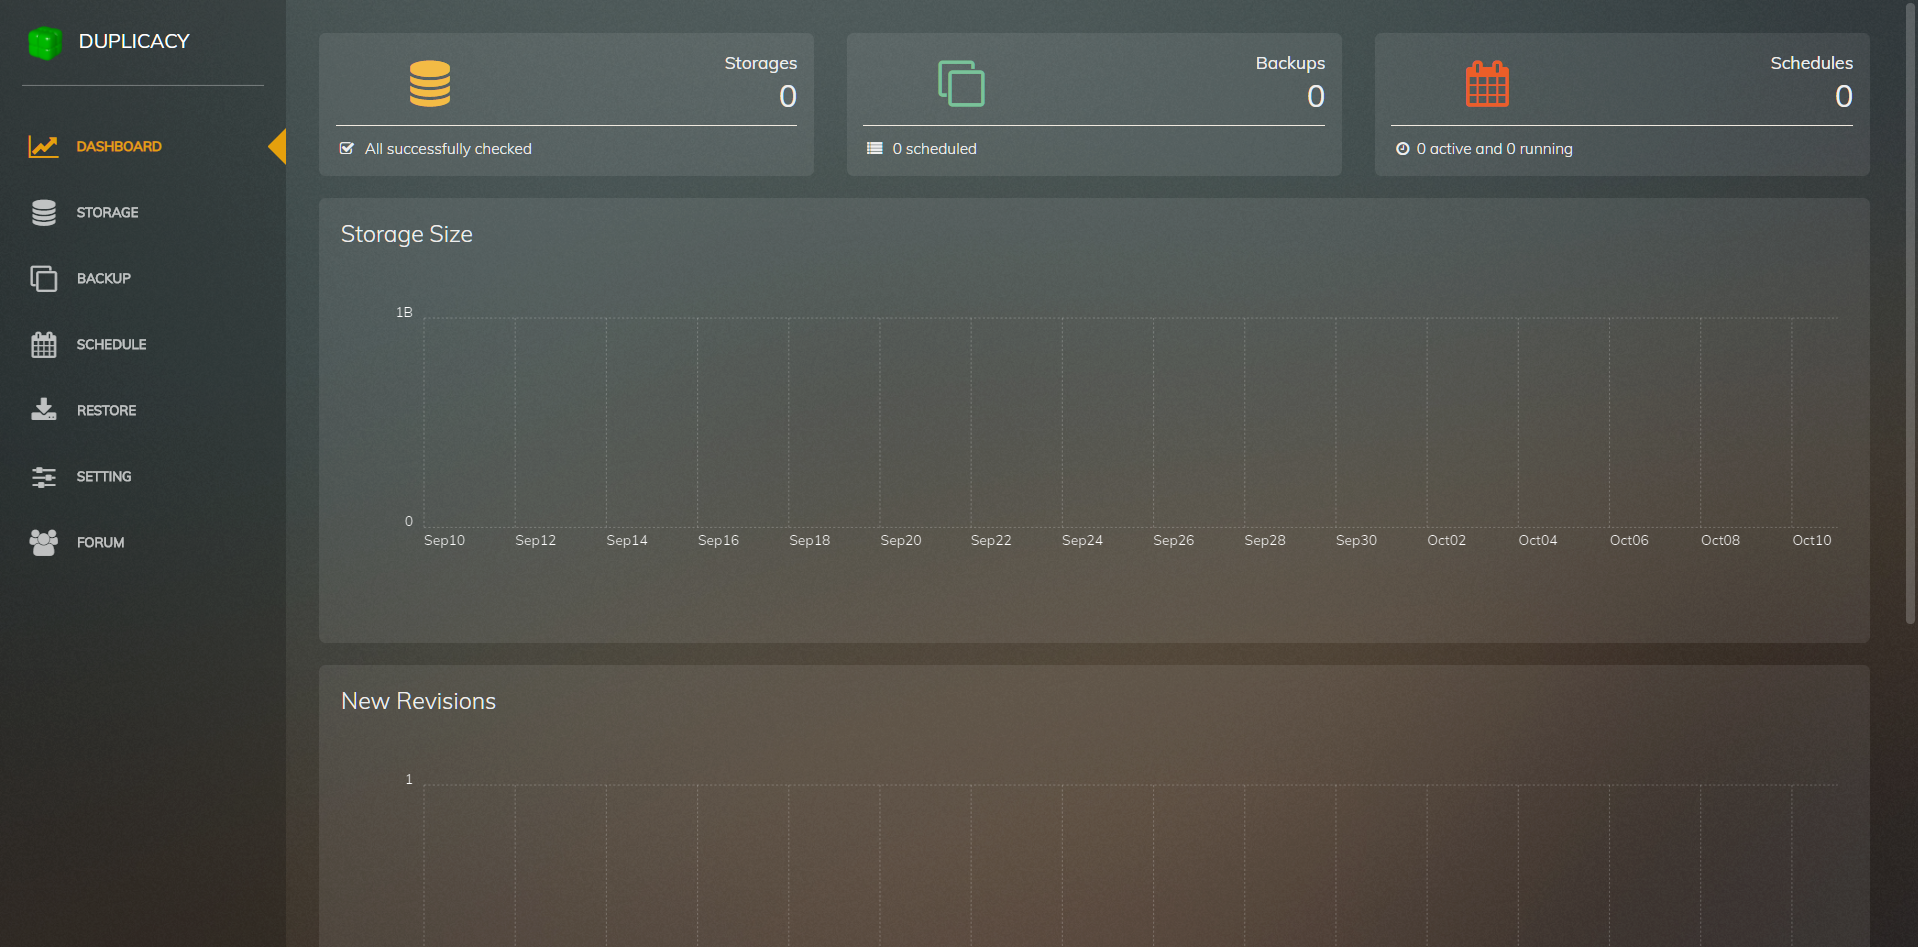The image size is (1918, 947).
Task: Click the checkmark beside All successfully checked
Action: pos(347,149)
